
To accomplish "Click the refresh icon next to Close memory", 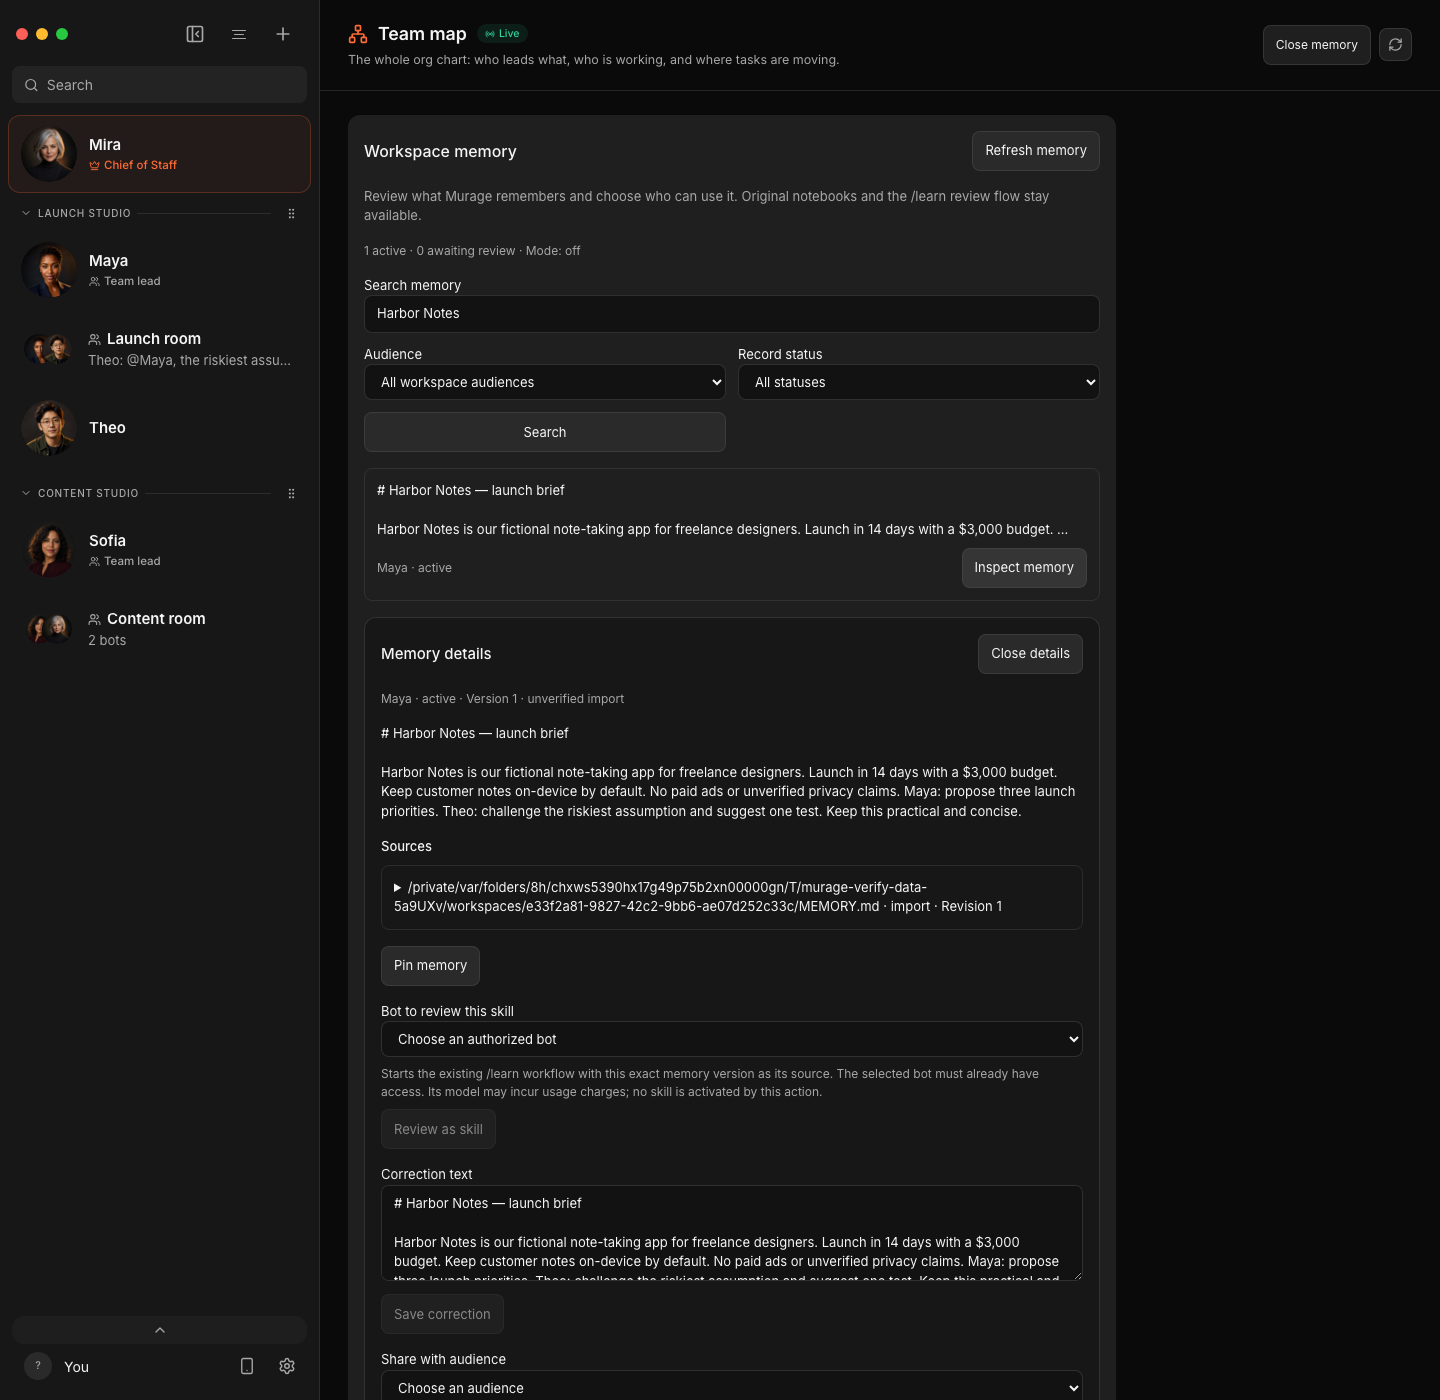I will tap(1395, 45).
